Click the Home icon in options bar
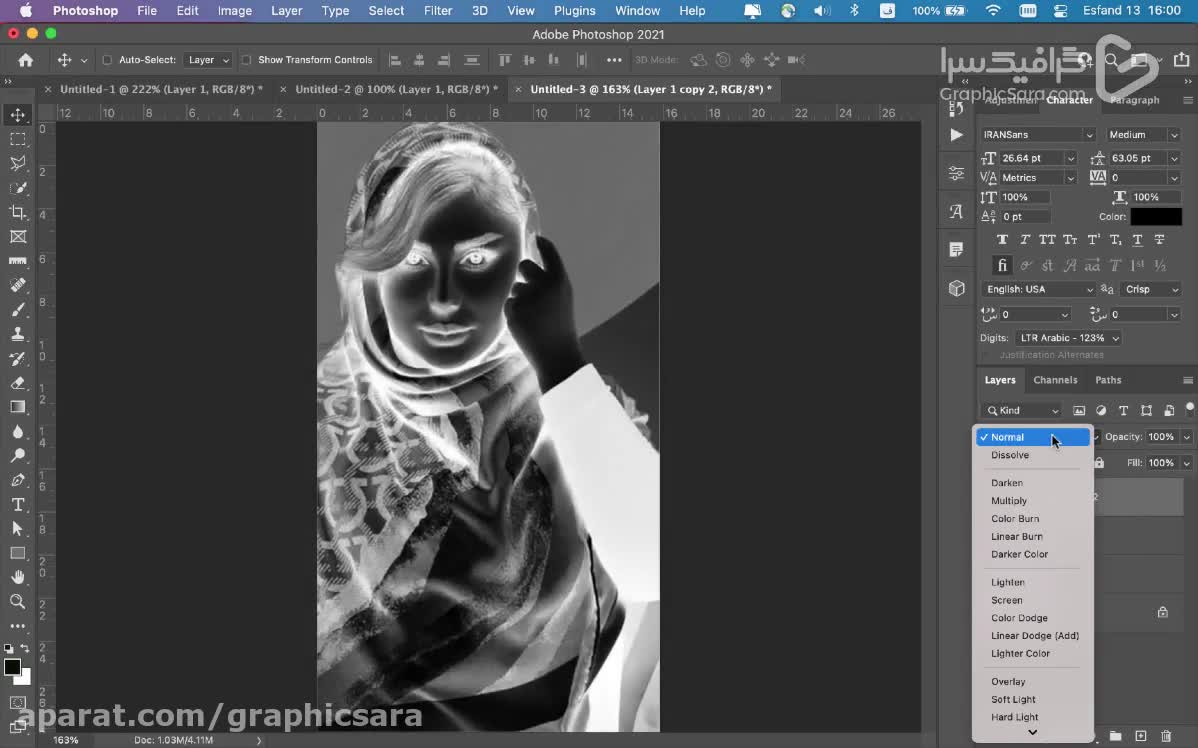The width and height of the screenshot is (1198, 748). click(25, 60)
